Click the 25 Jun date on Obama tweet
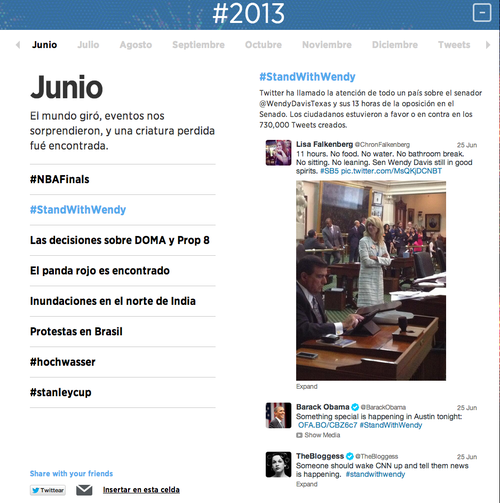Image resolution: width=500 pixels, height=503 pixels. 467,408
